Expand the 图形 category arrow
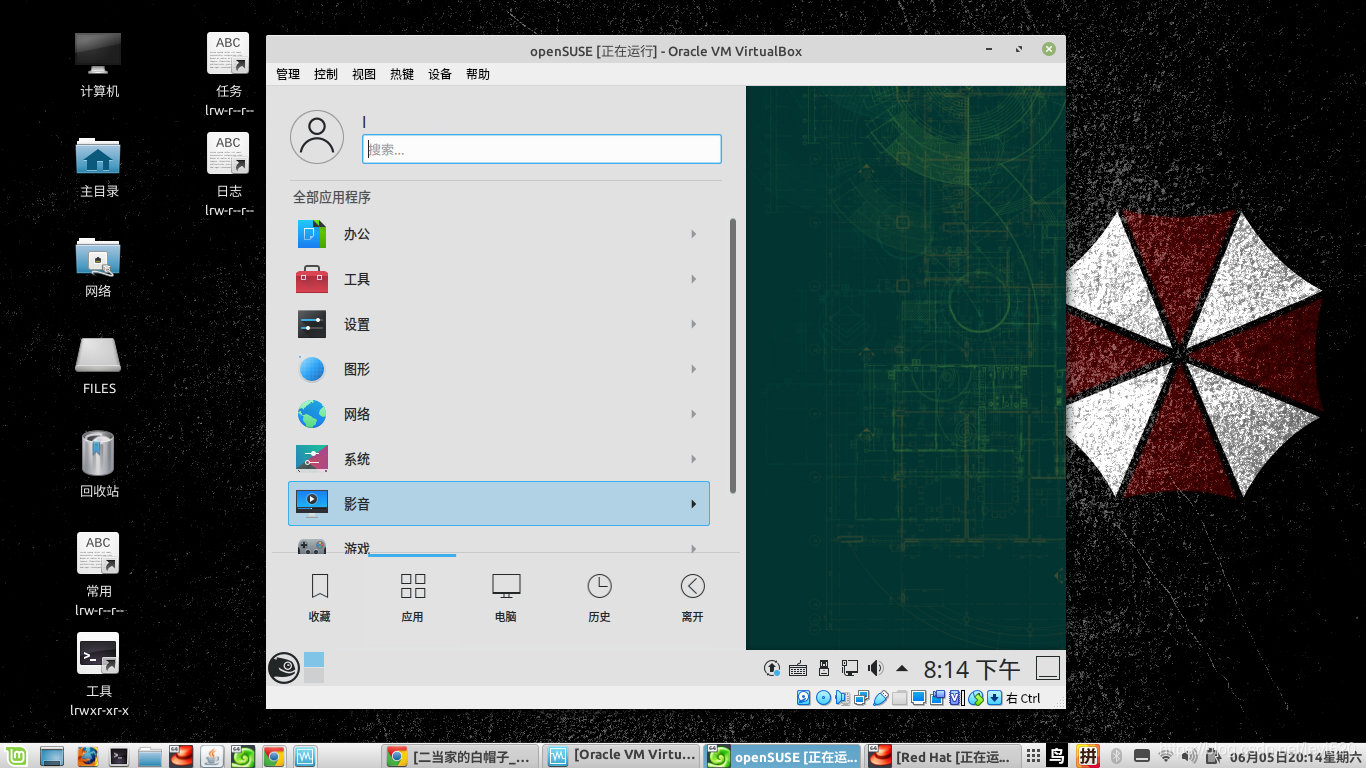Image resolution: width=1366 pixels, height=768 pixels. point(693,369)
